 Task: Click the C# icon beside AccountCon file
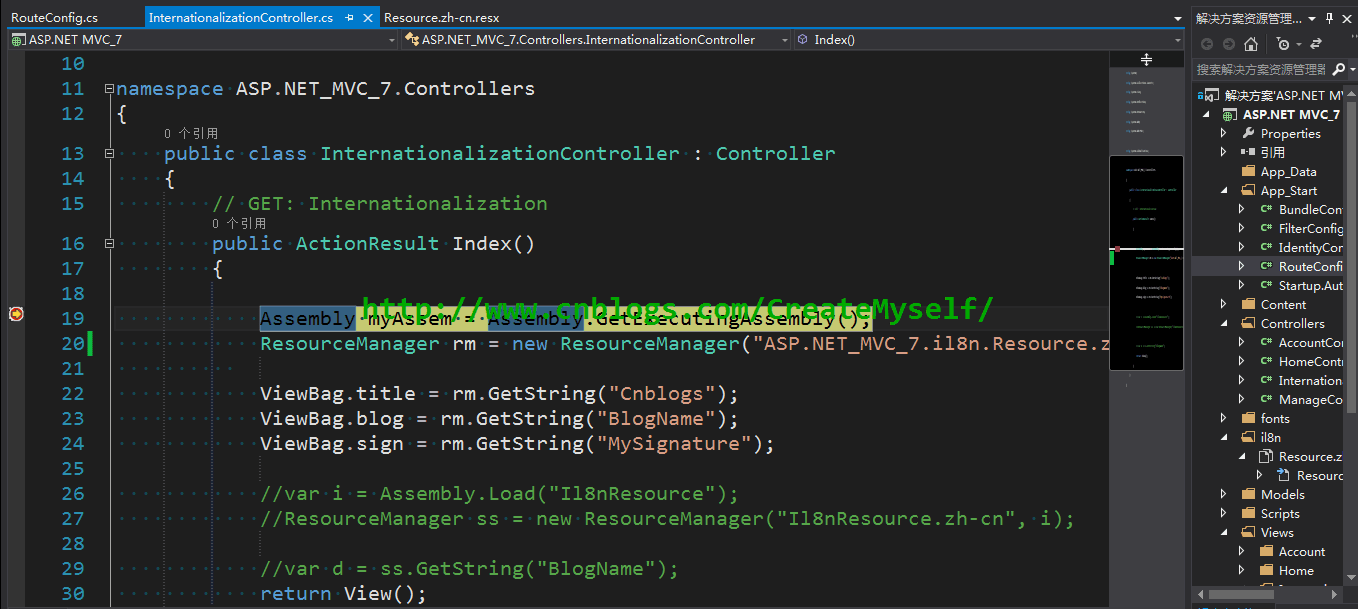click(1267, 342)
